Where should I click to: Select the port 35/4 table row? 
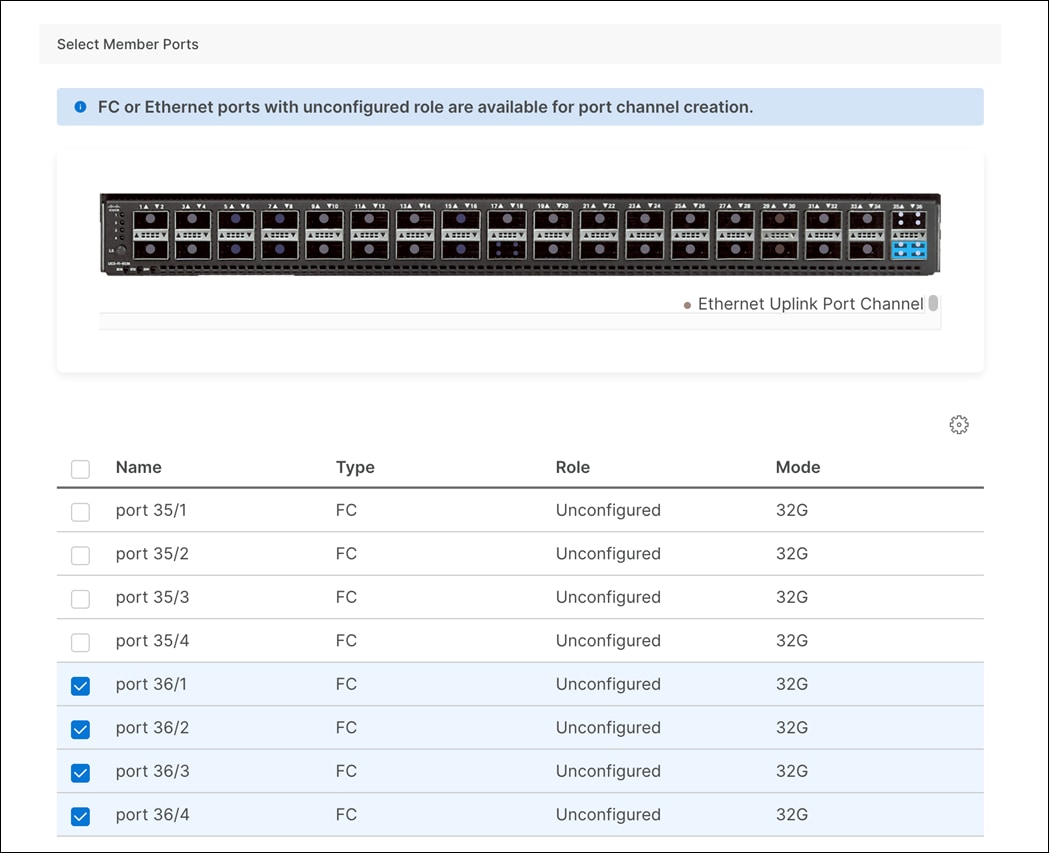tap(400, 641)
